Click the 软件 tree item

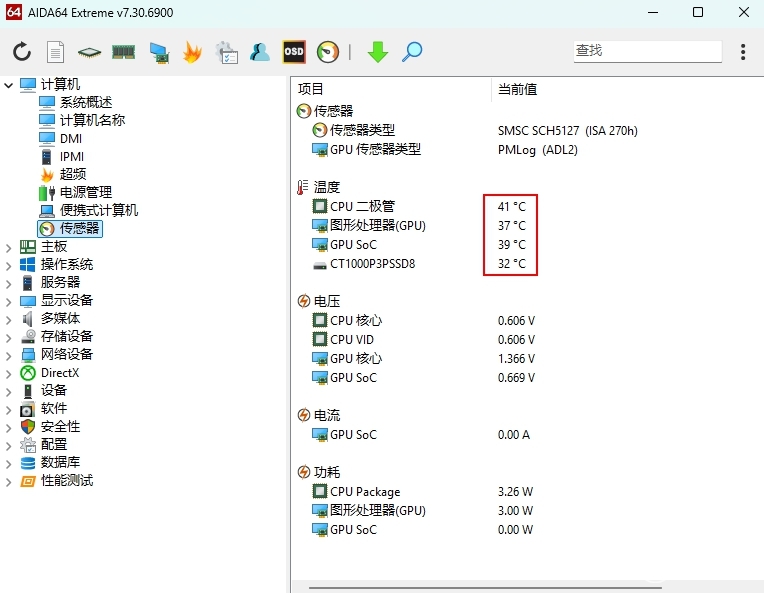click(x=54, y=408)
